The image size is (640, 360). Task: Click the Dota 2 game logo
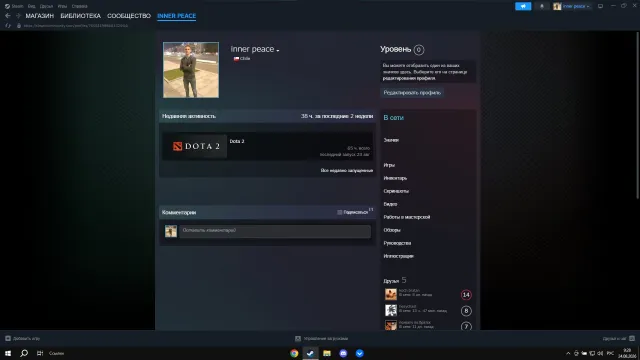click(195, 146)
